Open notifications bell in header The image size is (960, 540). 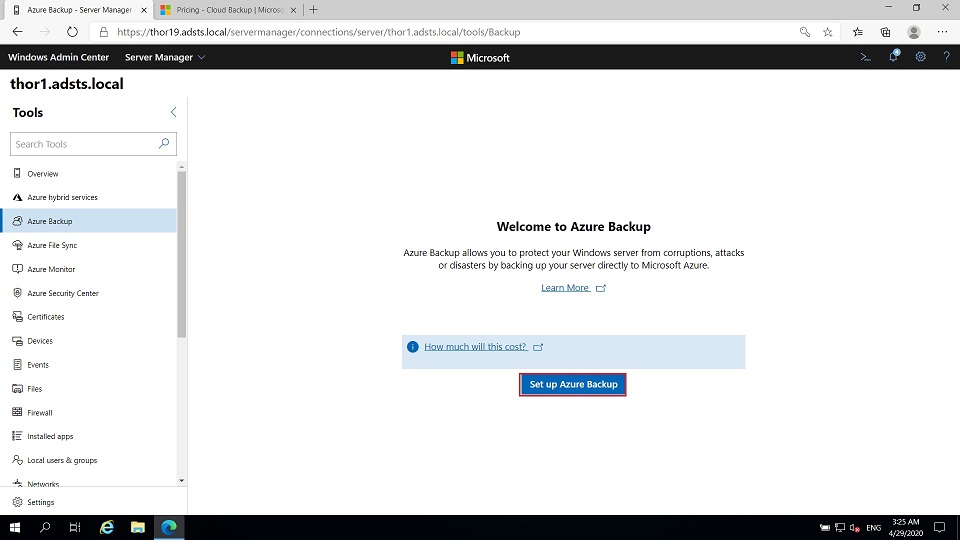tap(893, 57)
